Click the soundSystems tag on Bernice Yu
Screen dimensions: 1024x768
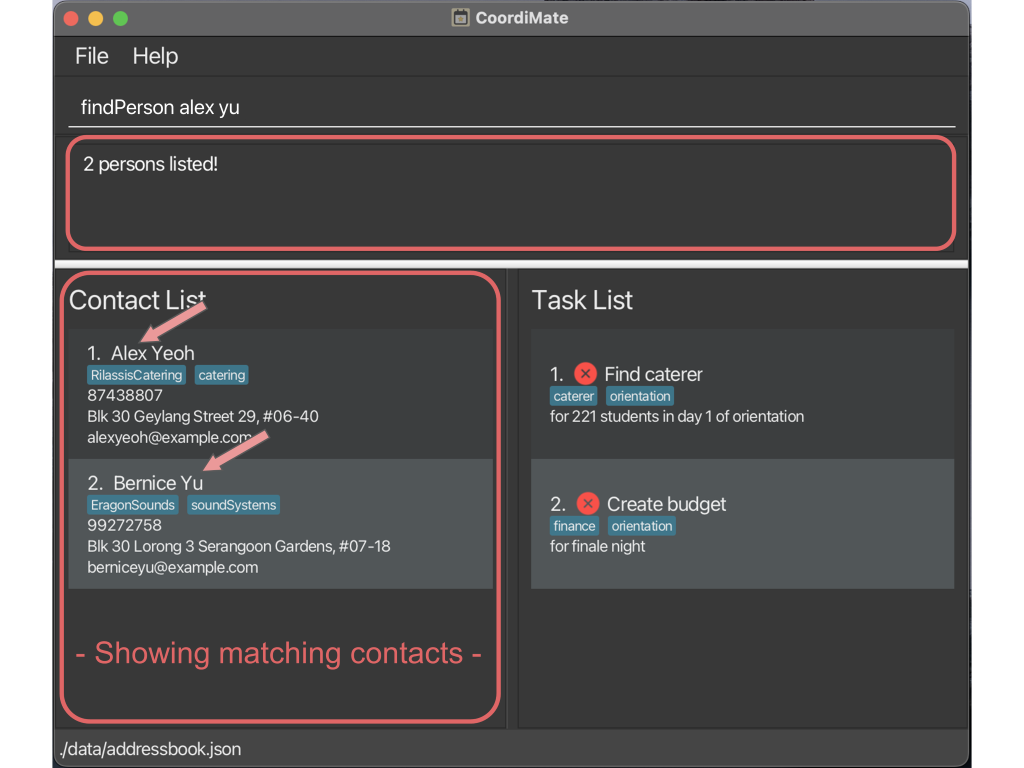233,505
